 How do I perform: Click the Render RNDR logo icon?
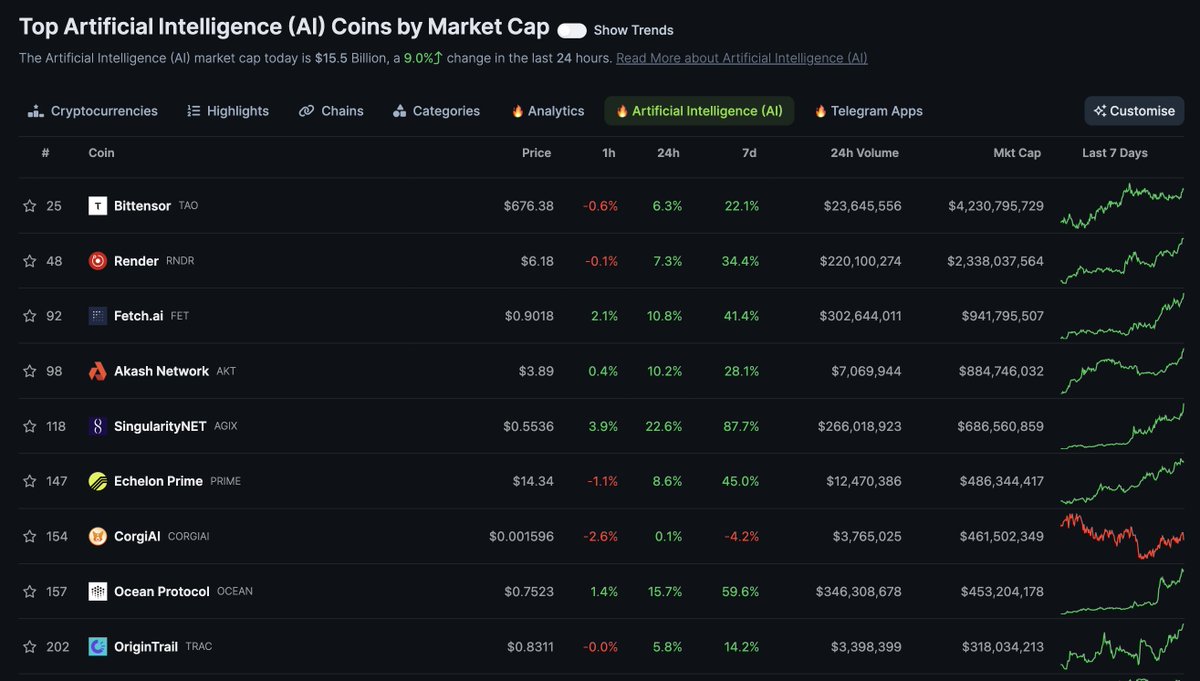pos(98,261)
